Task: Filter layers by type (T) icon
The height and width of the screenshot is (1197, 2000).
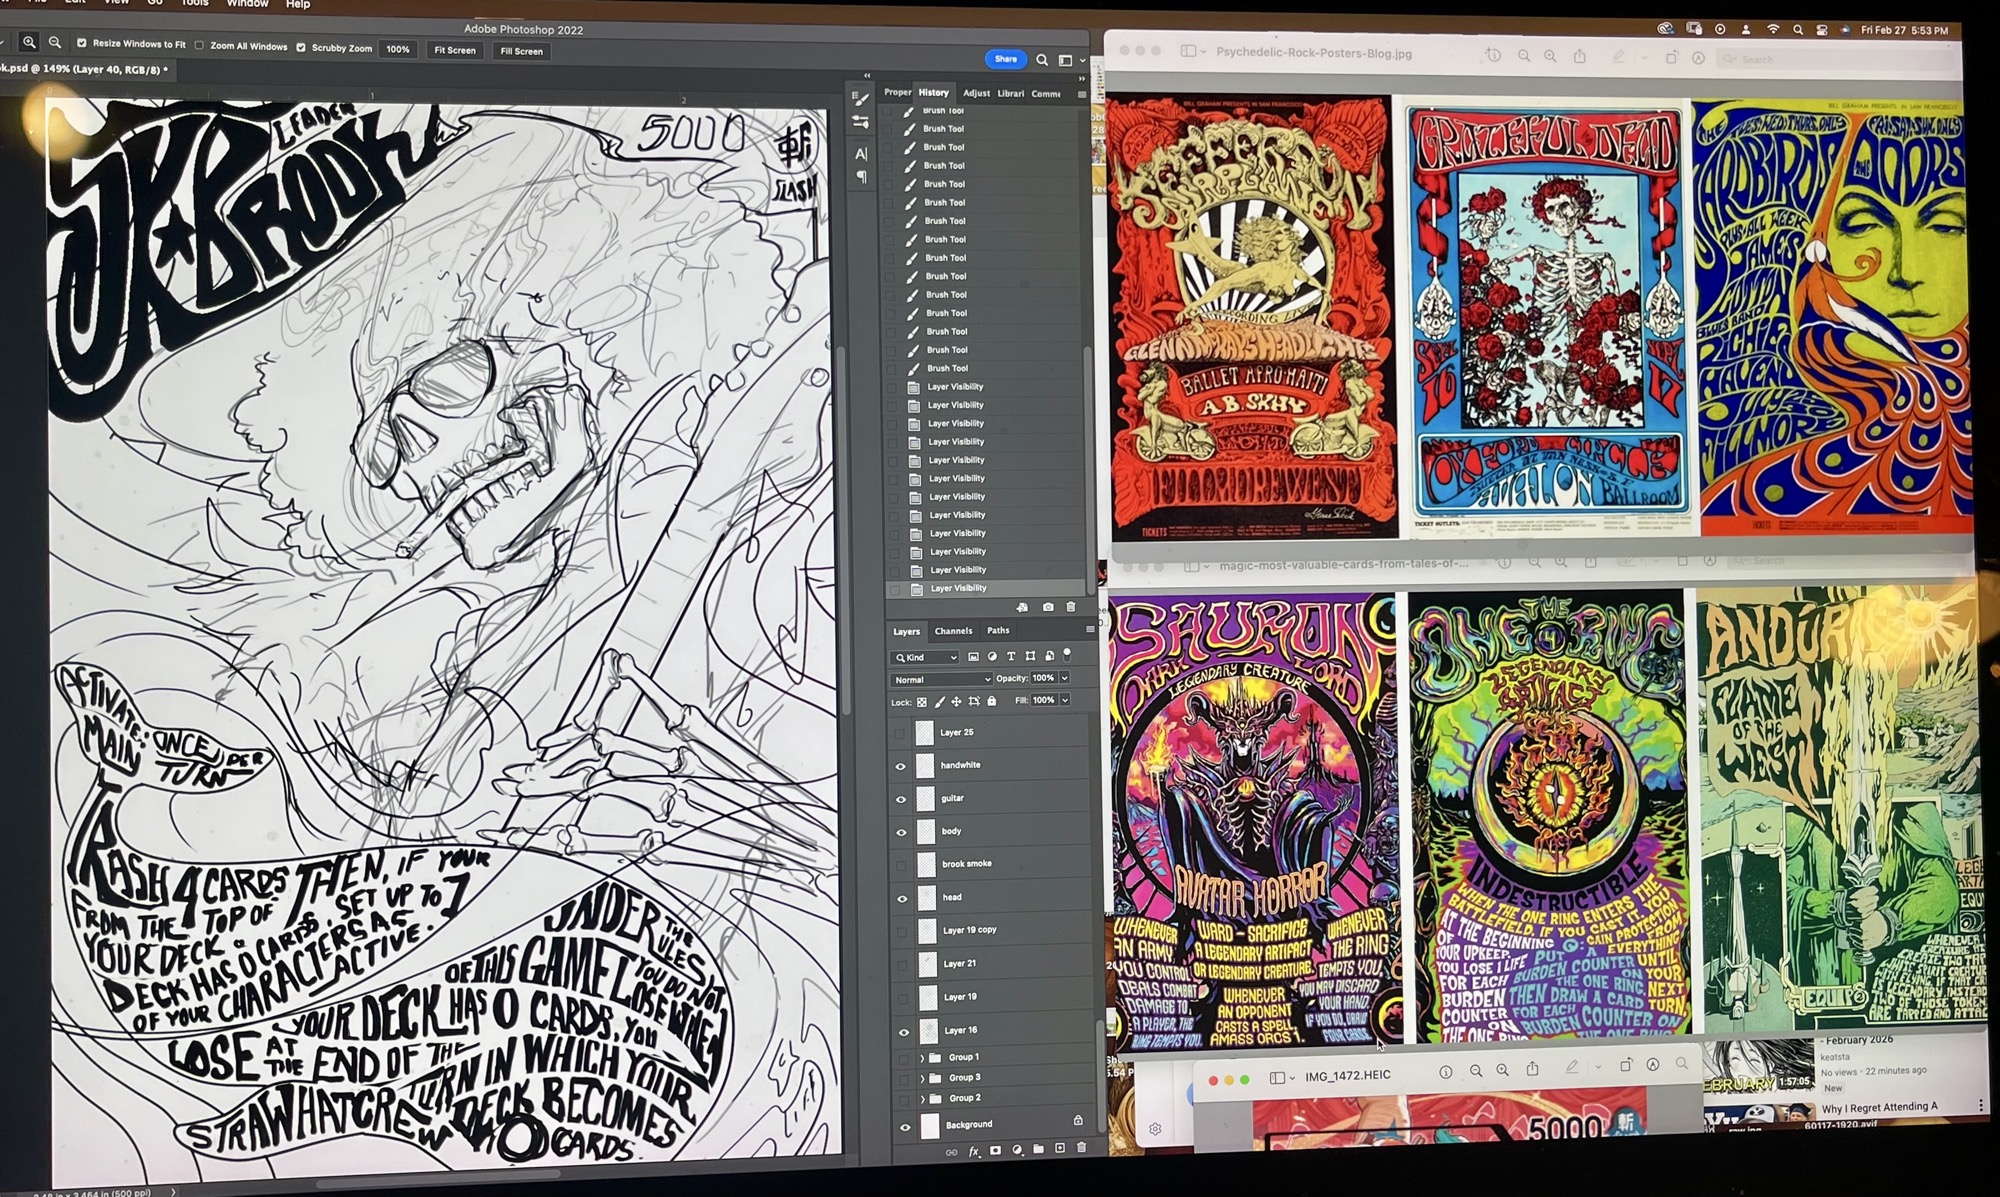Action: [x=1011, y=656]
